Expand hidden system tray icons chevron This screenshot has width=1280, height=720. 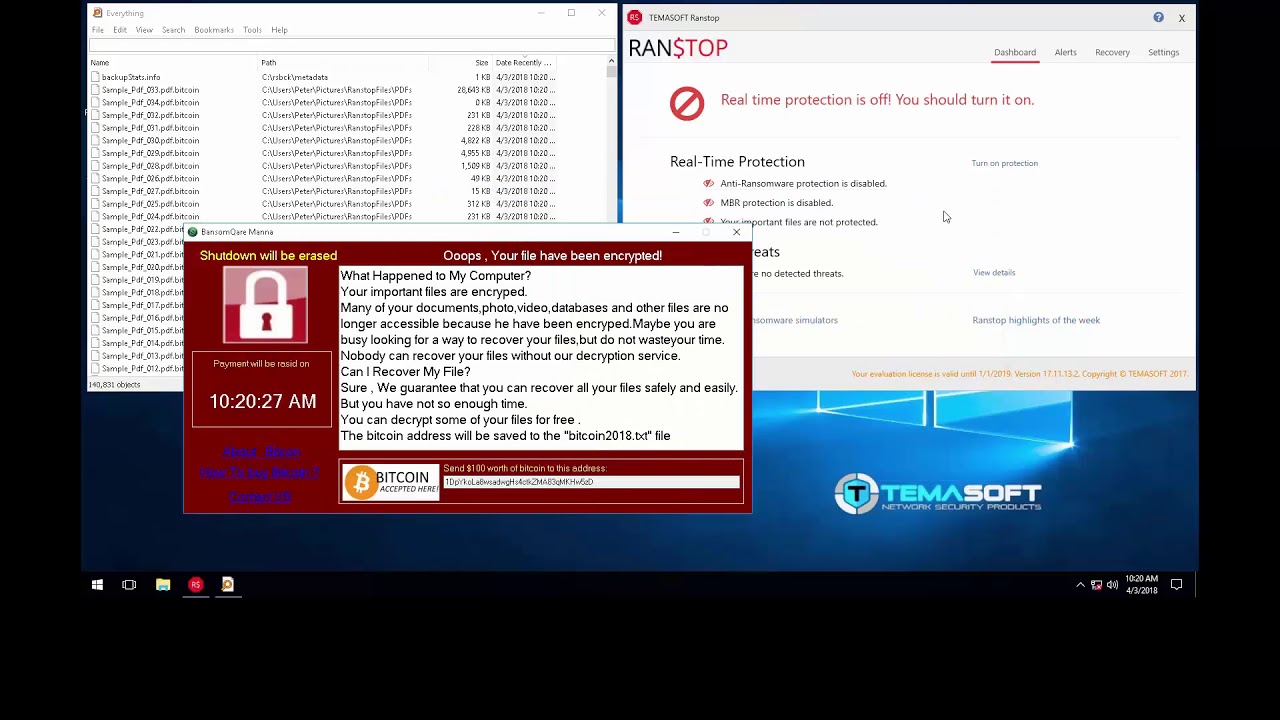[1080, 585]
